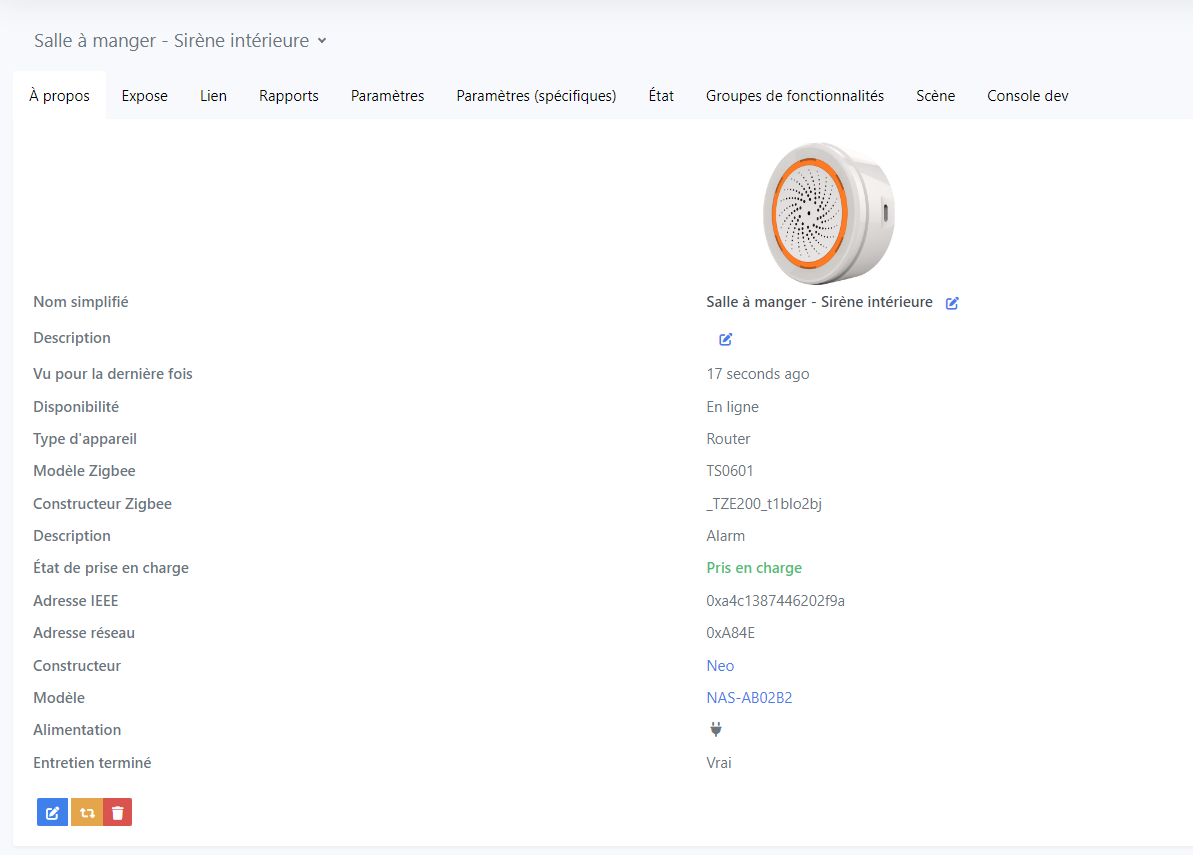Open the NAS-AB02B2 model link
Viewport: 1193px width, 855px height.
tap(749, 698)
